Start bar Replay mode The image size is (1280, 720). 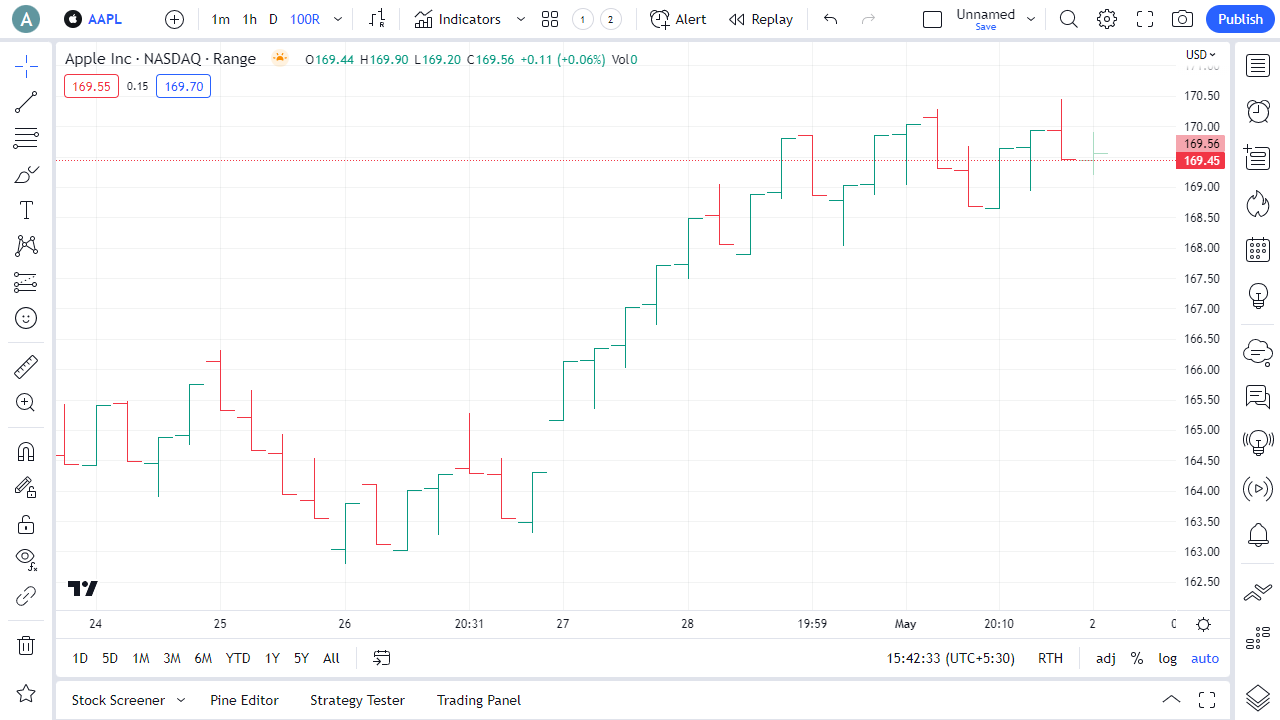(761, 19)
